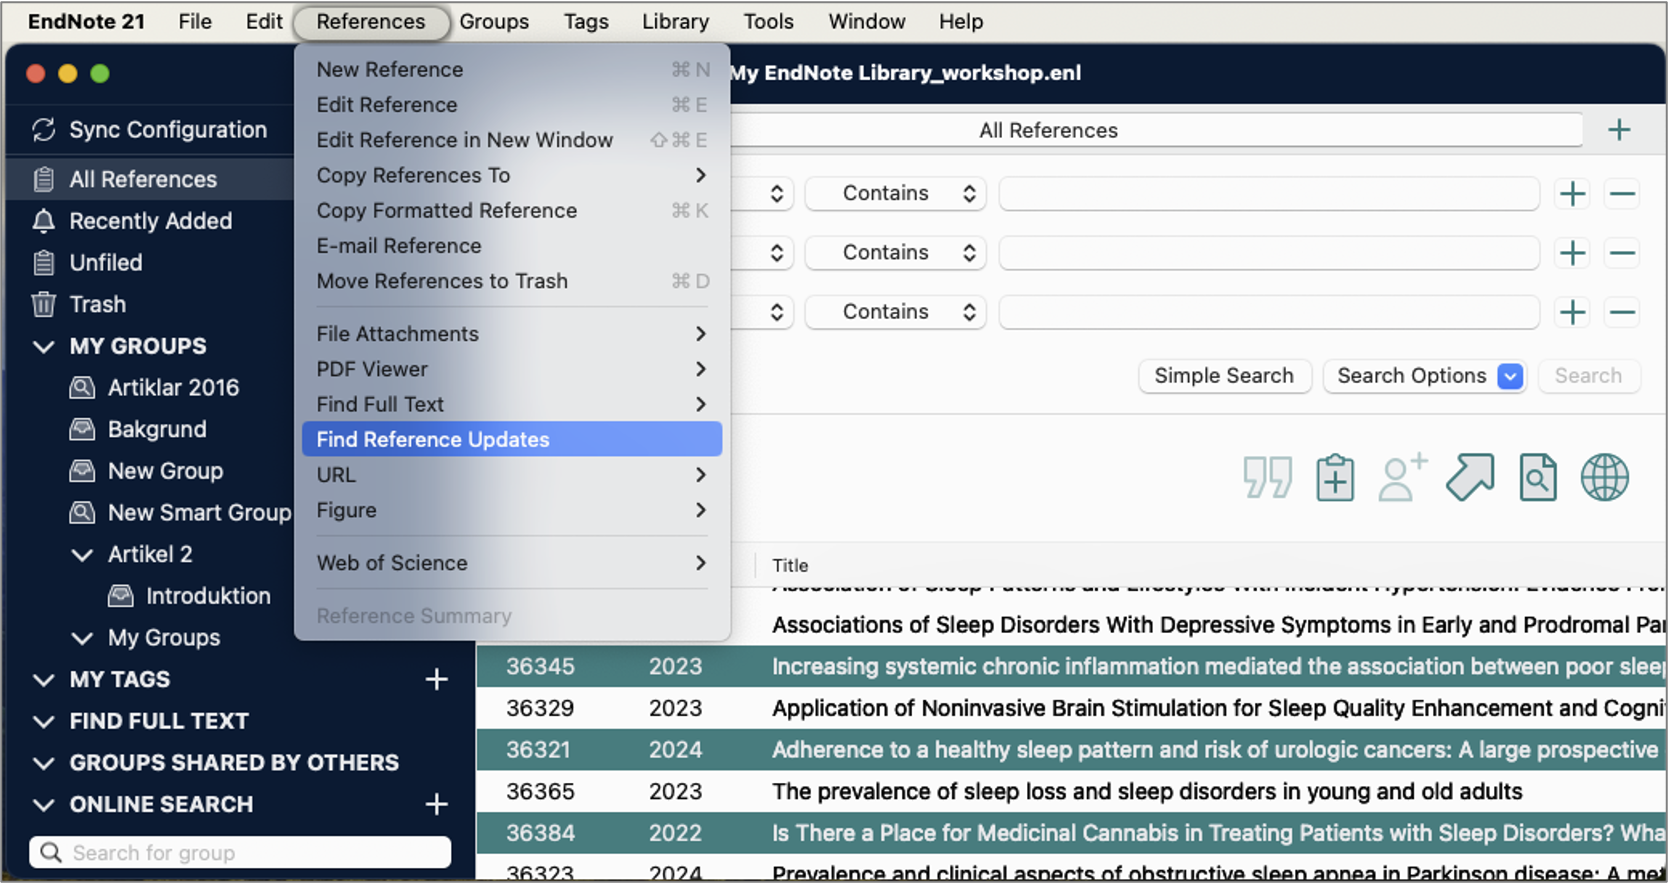
Task: Click the Simple Search button
Action: 1224,376
